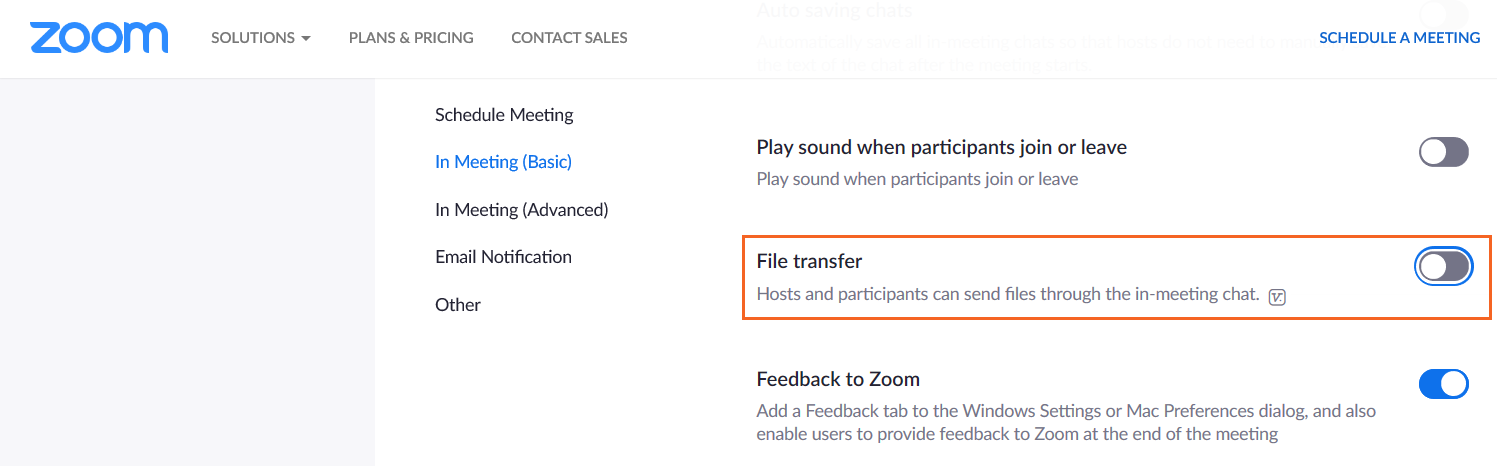Click the File transfer description text
Image resolution: width=1497 pixels, height=466 pixels.
(x=1007, y=294)
